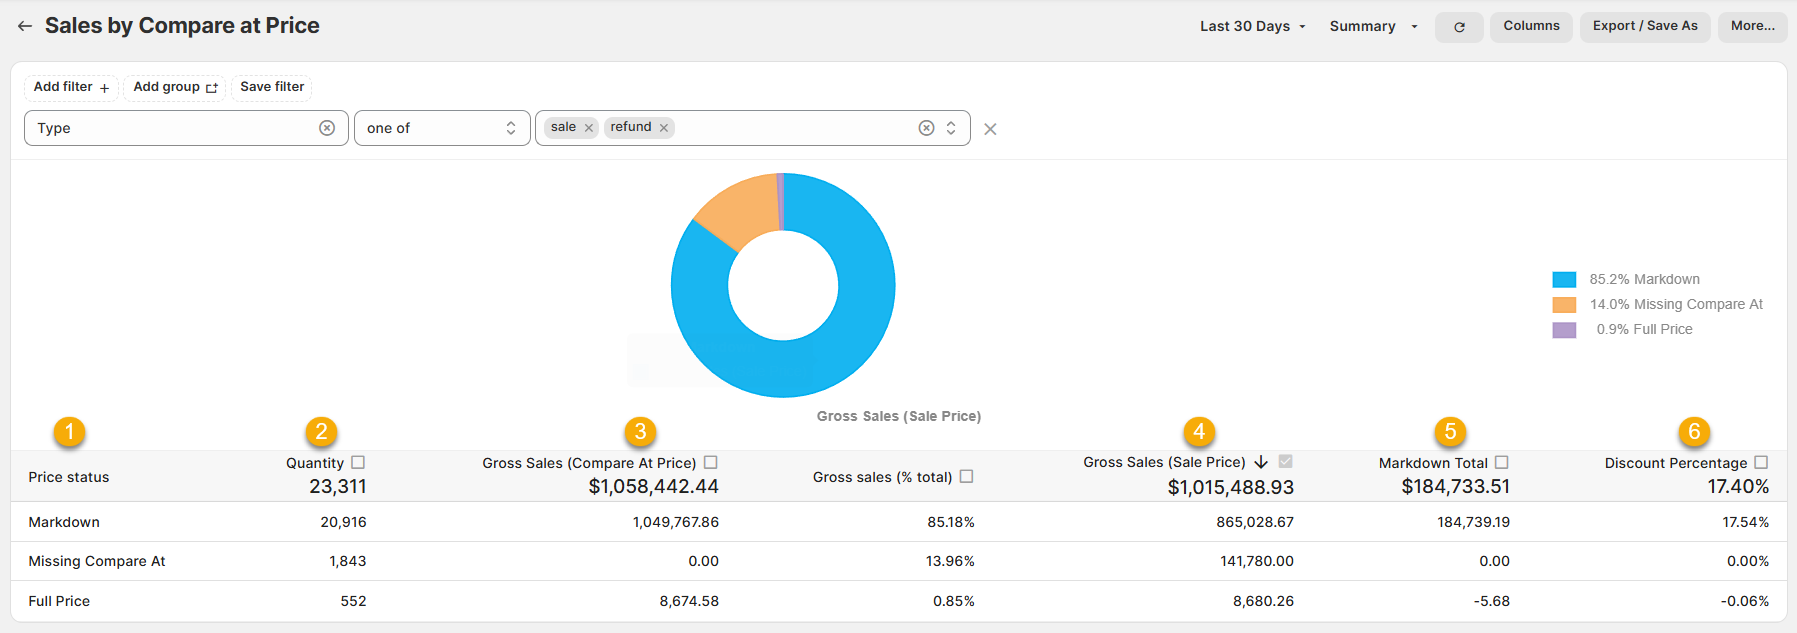This screenshot has width=1797, height=633.
Task: Click the back arrow beside the report title
Action: (25, 26)
